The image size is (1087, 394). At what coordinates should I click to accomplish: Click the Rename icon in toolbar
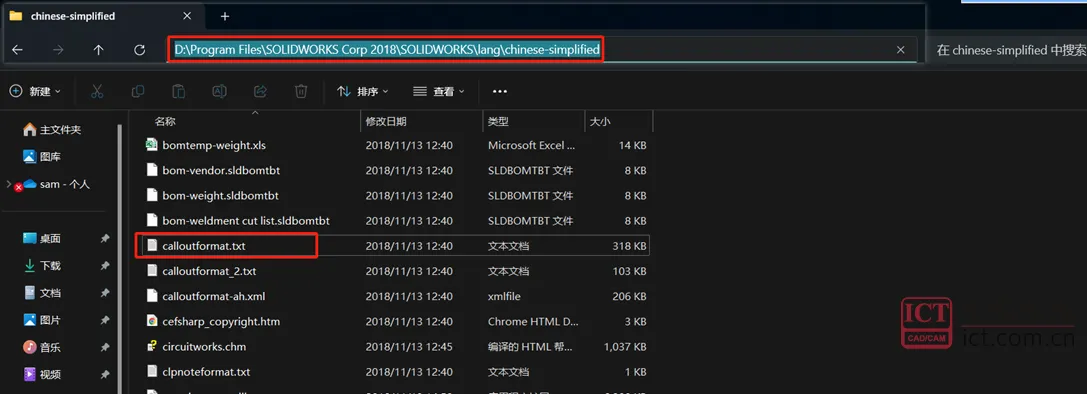219,91
